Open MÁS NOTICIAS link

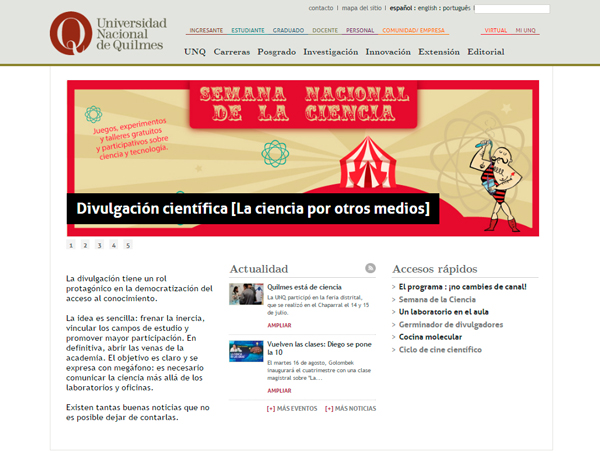pyautogui.click(x=350, y=409)
